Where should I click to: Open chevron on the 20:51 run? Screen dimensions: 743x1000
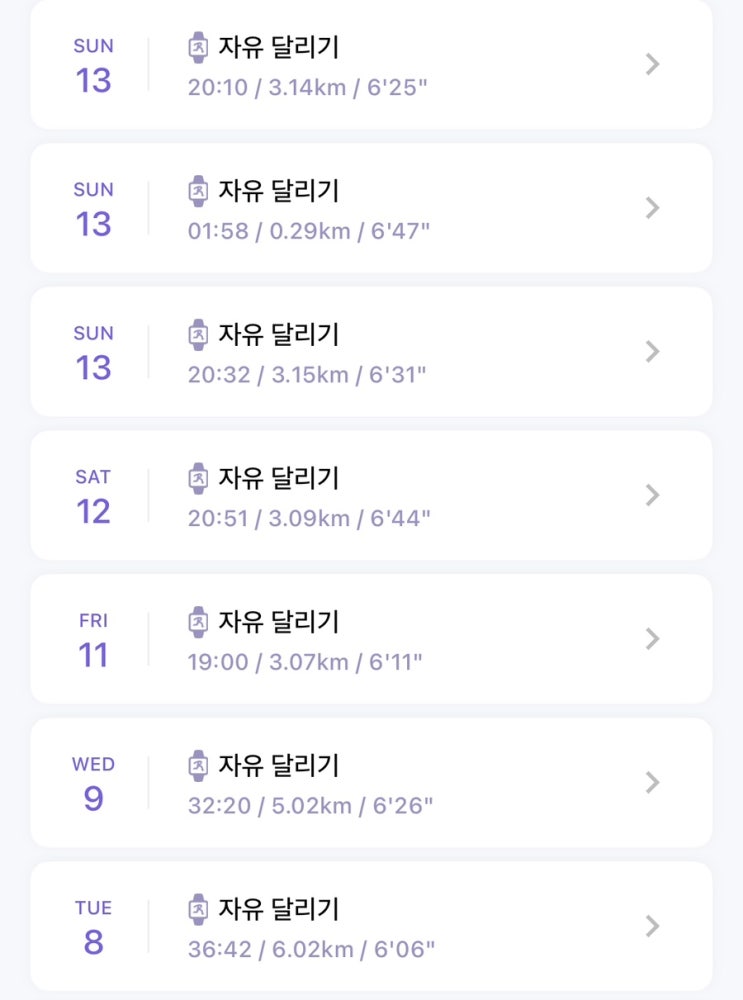pos(652,495)
